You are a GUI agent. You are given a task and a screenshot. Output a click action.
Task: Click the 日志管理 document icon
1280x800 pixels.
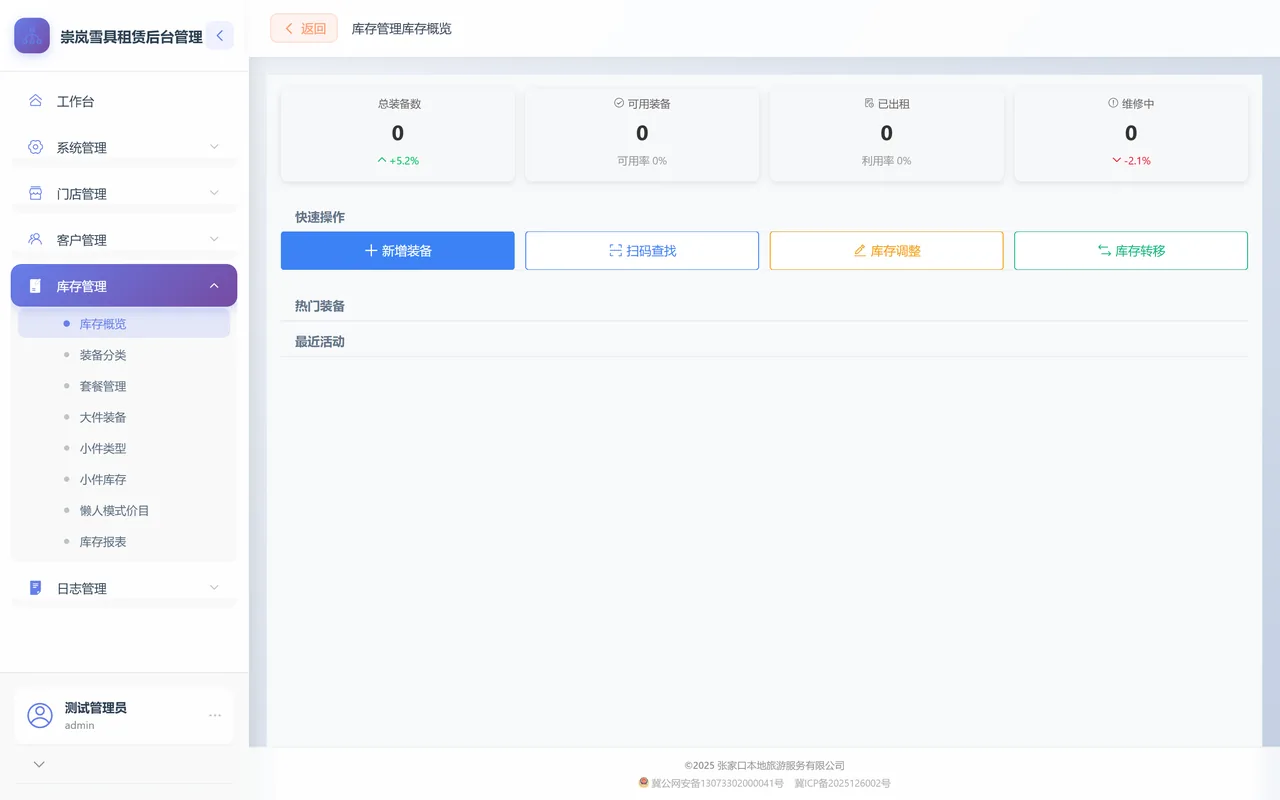tap(36, 588)
